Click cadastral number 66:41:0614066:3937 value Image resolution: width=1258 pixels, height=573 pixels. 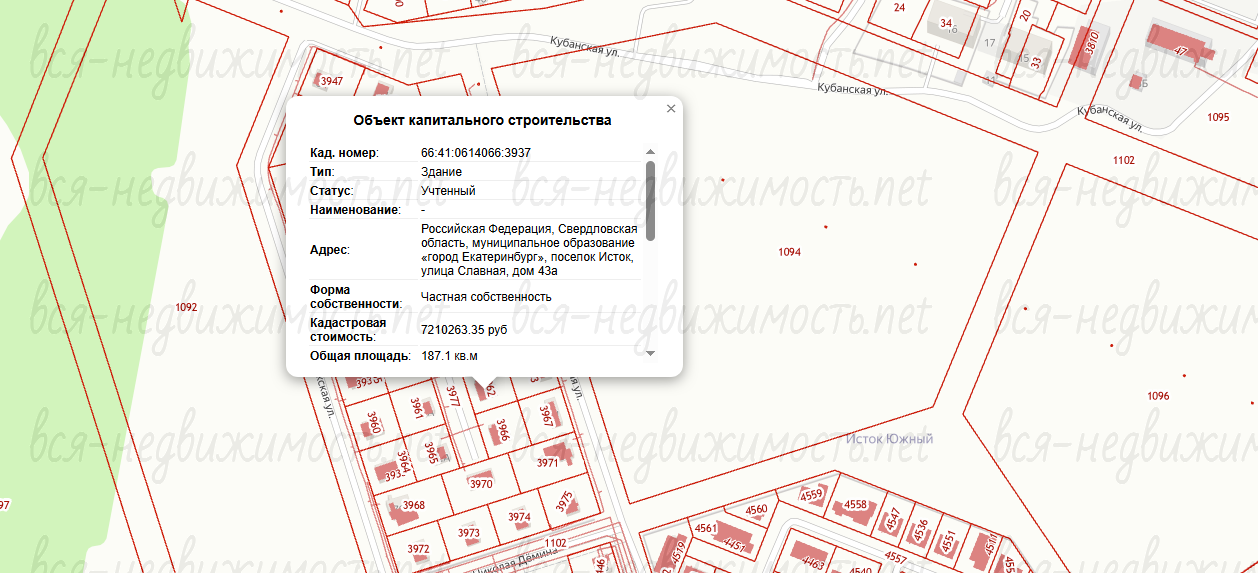click(x=475, y=153)
